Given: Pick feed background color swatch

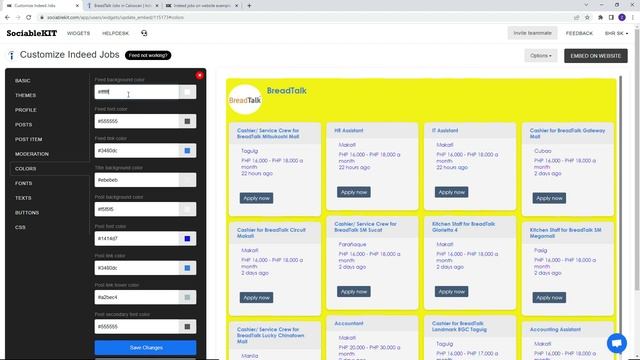Looking at the screenshot, I should coord(187,92).
